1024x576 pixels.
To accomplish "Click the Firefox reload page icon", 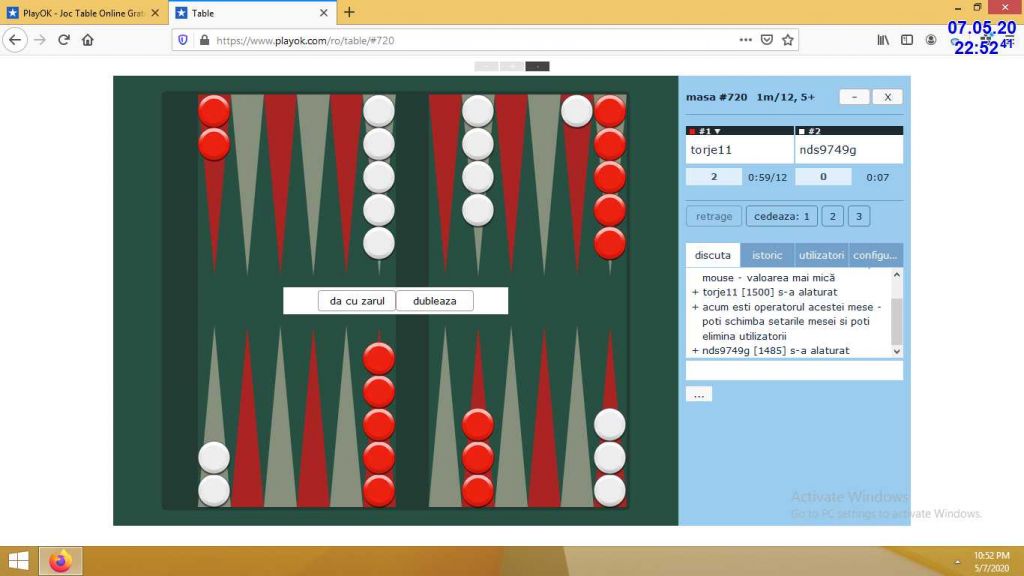I will coord(64,40).
